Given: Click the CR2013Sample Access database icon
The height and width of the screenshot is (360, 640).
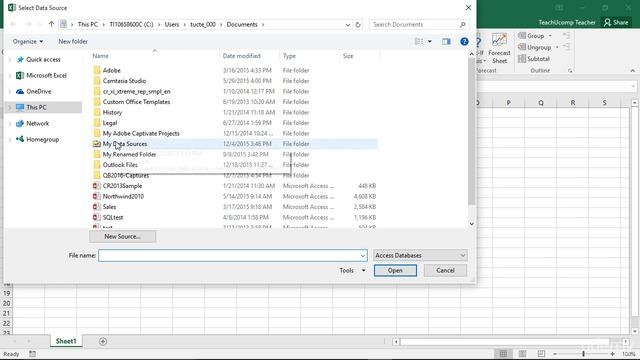Looking at the screenshot, I should coord(97,186).
